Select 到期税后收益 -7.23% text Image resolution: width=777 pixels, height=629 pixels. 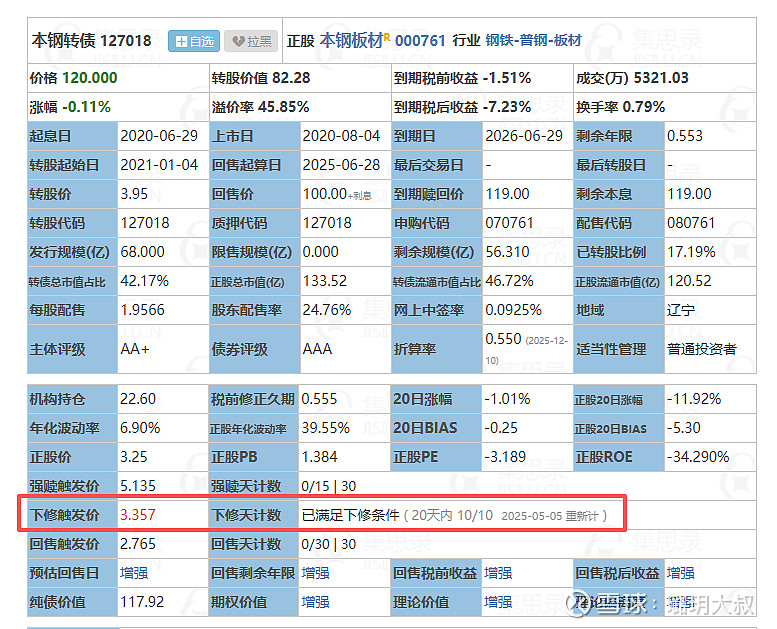[462, 107]
